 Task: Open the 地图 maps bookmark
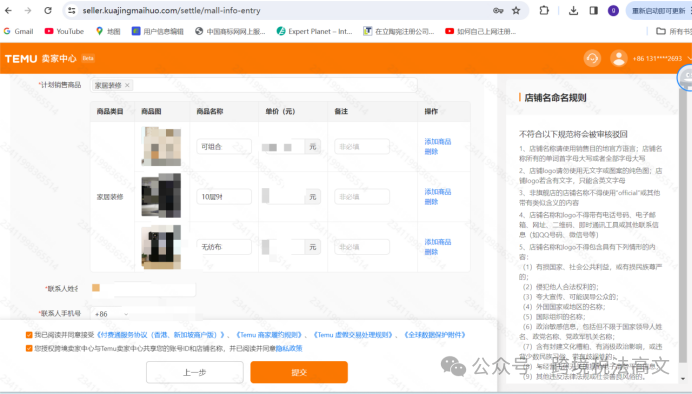108,31
